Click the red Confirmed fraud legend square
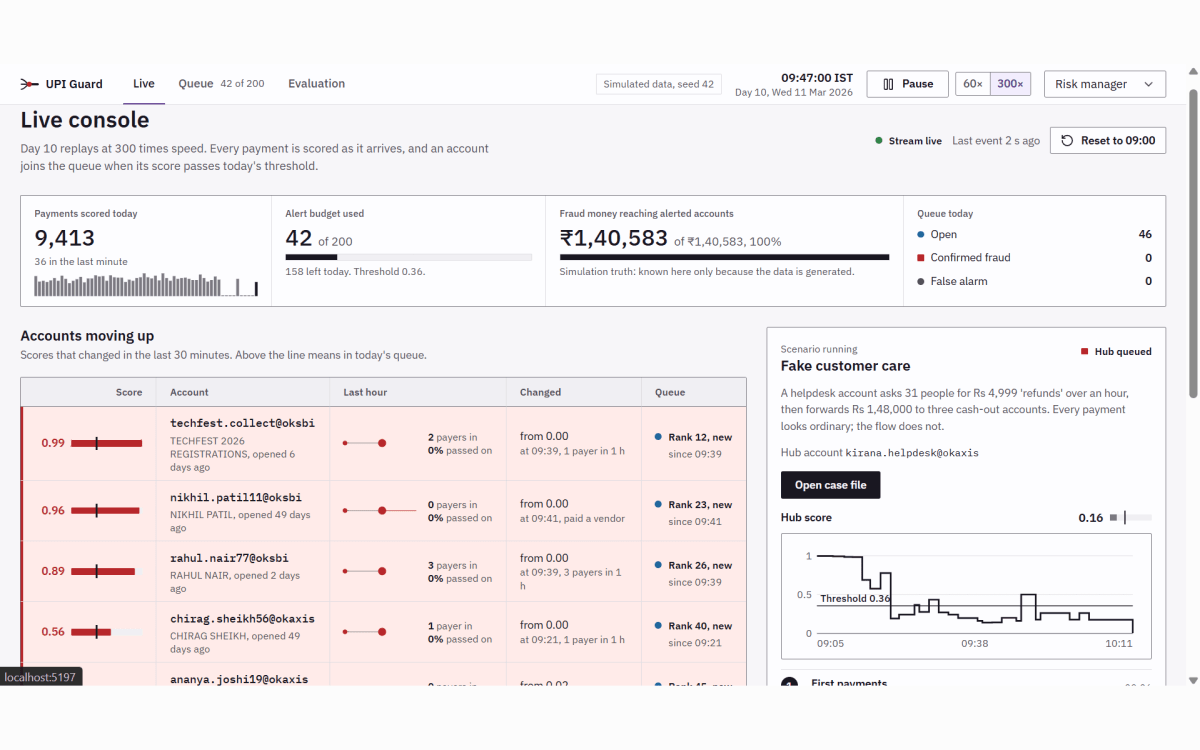 point(921,258)
